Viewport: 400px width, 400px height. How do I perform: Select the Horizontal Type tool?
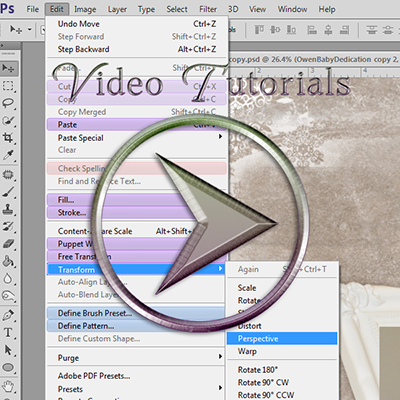[x=8, y=333]
